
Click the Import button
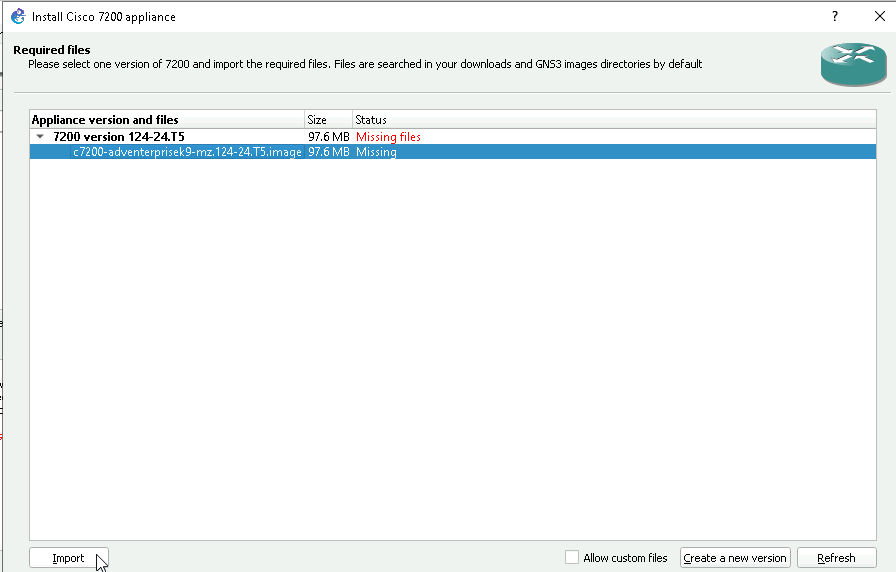tap(69, 558)
